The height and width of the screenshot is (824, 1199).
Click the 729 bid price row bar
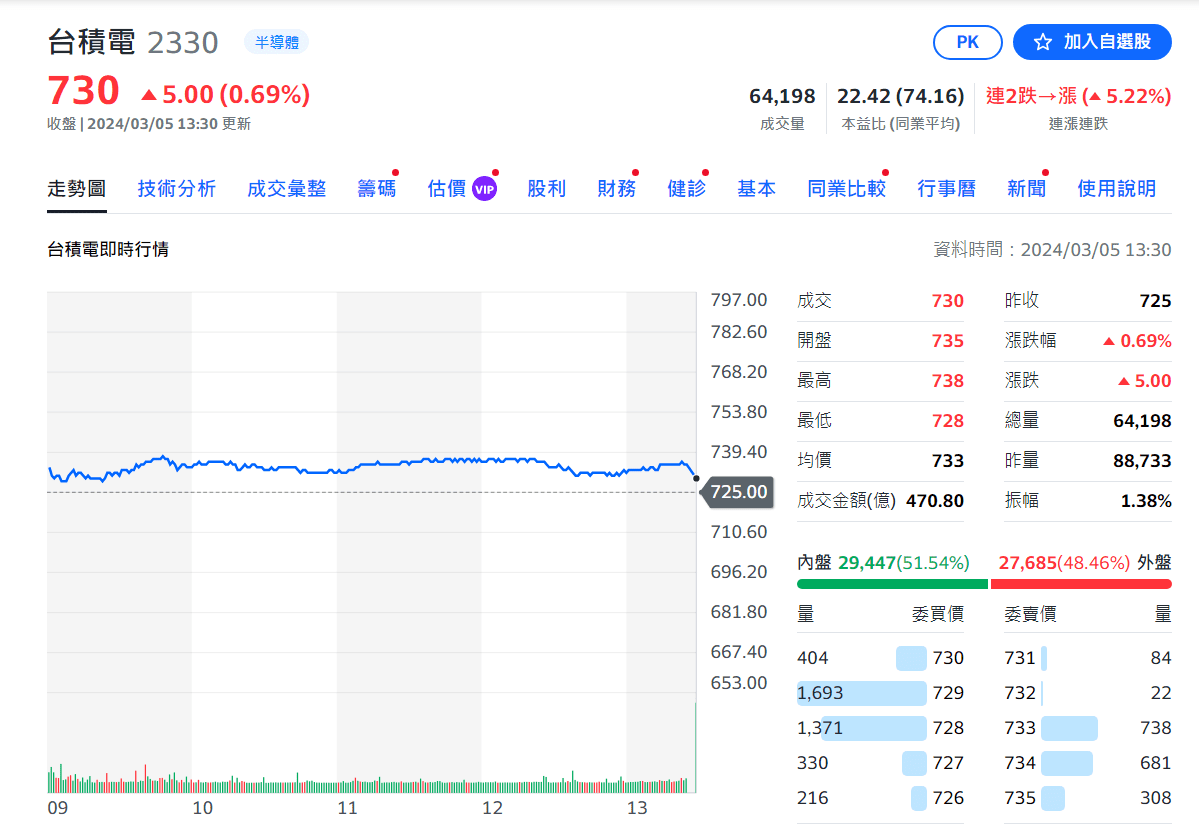(862, 693)
